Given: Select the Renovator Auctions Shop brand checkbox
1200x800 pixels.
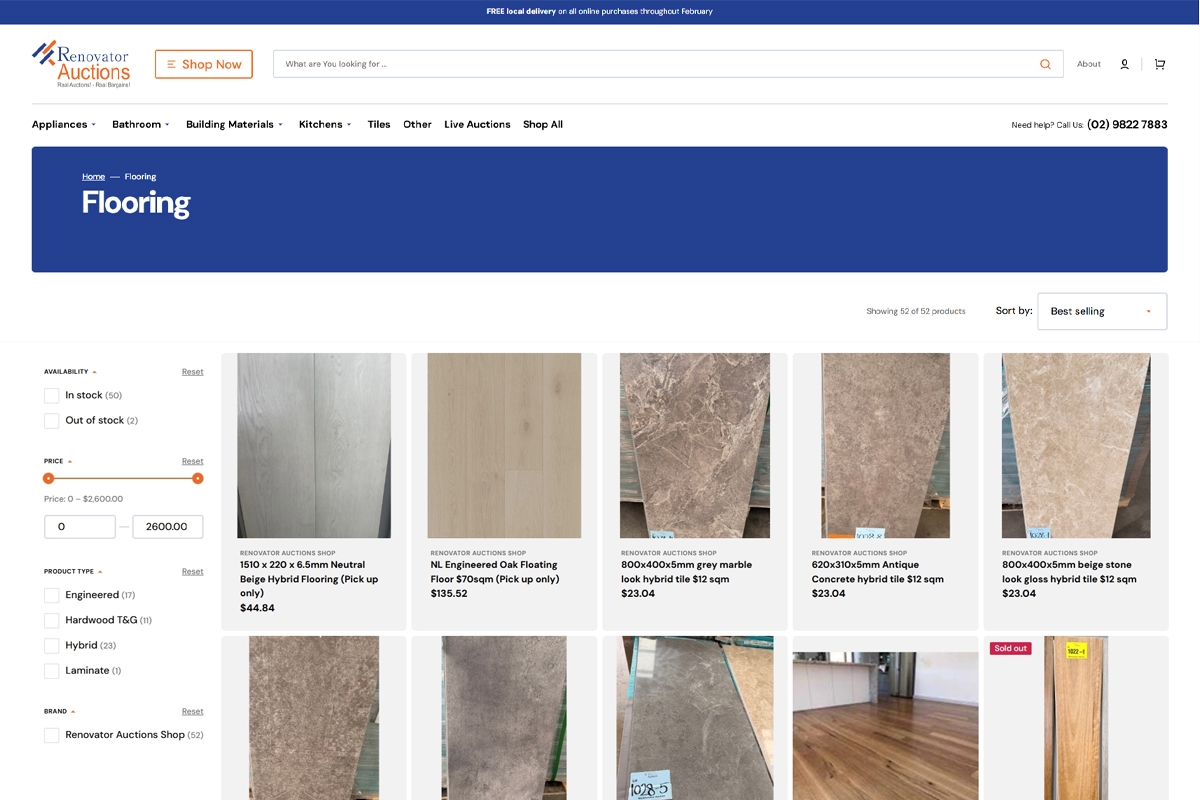Looking at the screenshot, I should click(52, 735).
